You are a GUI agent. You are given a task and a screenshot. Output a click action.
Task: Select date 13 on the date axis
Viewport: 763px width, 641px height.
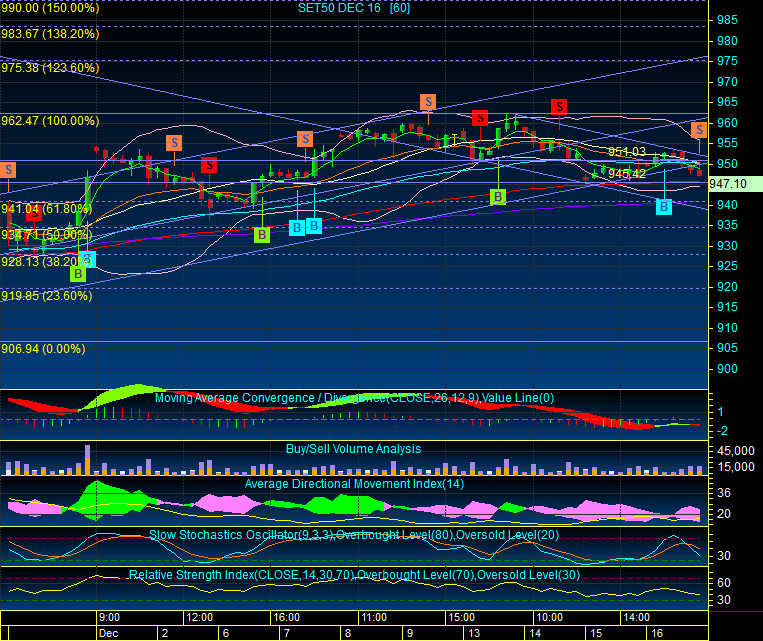[474, 633]
